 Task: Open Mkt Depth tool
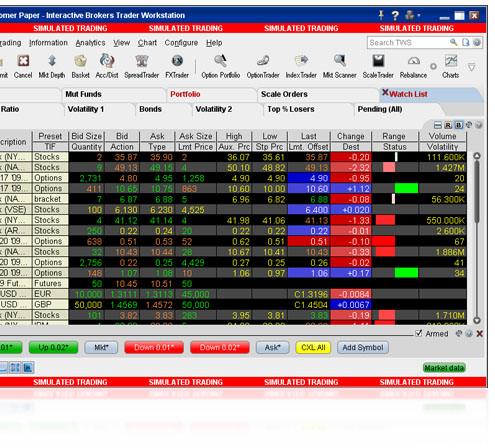coord(52,66)
